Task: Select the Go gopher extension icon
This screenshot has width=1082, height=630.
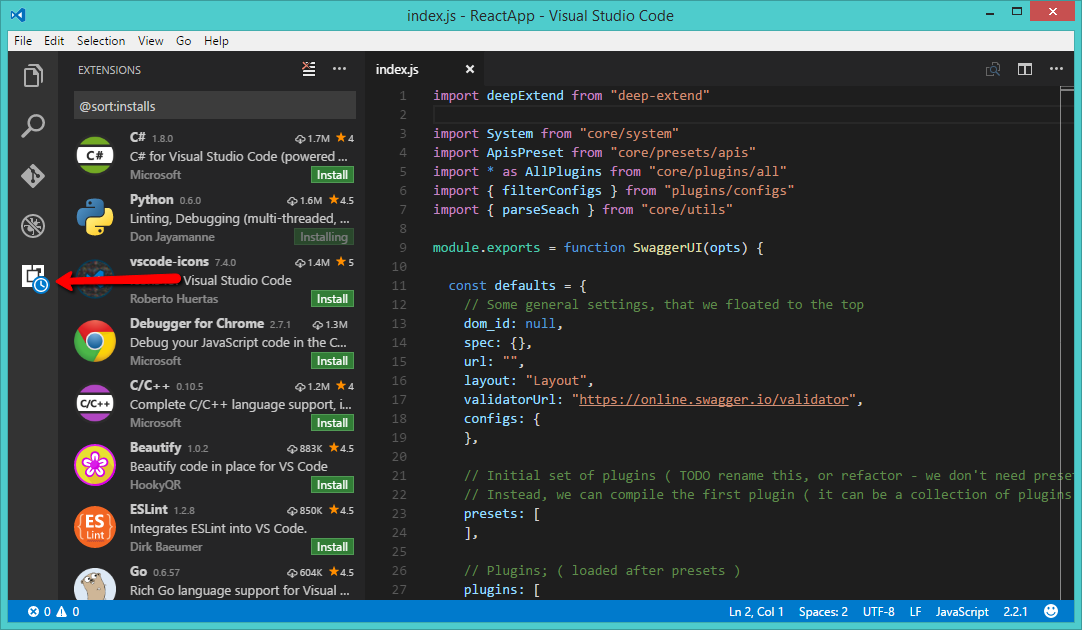Action: click(95, 585)
